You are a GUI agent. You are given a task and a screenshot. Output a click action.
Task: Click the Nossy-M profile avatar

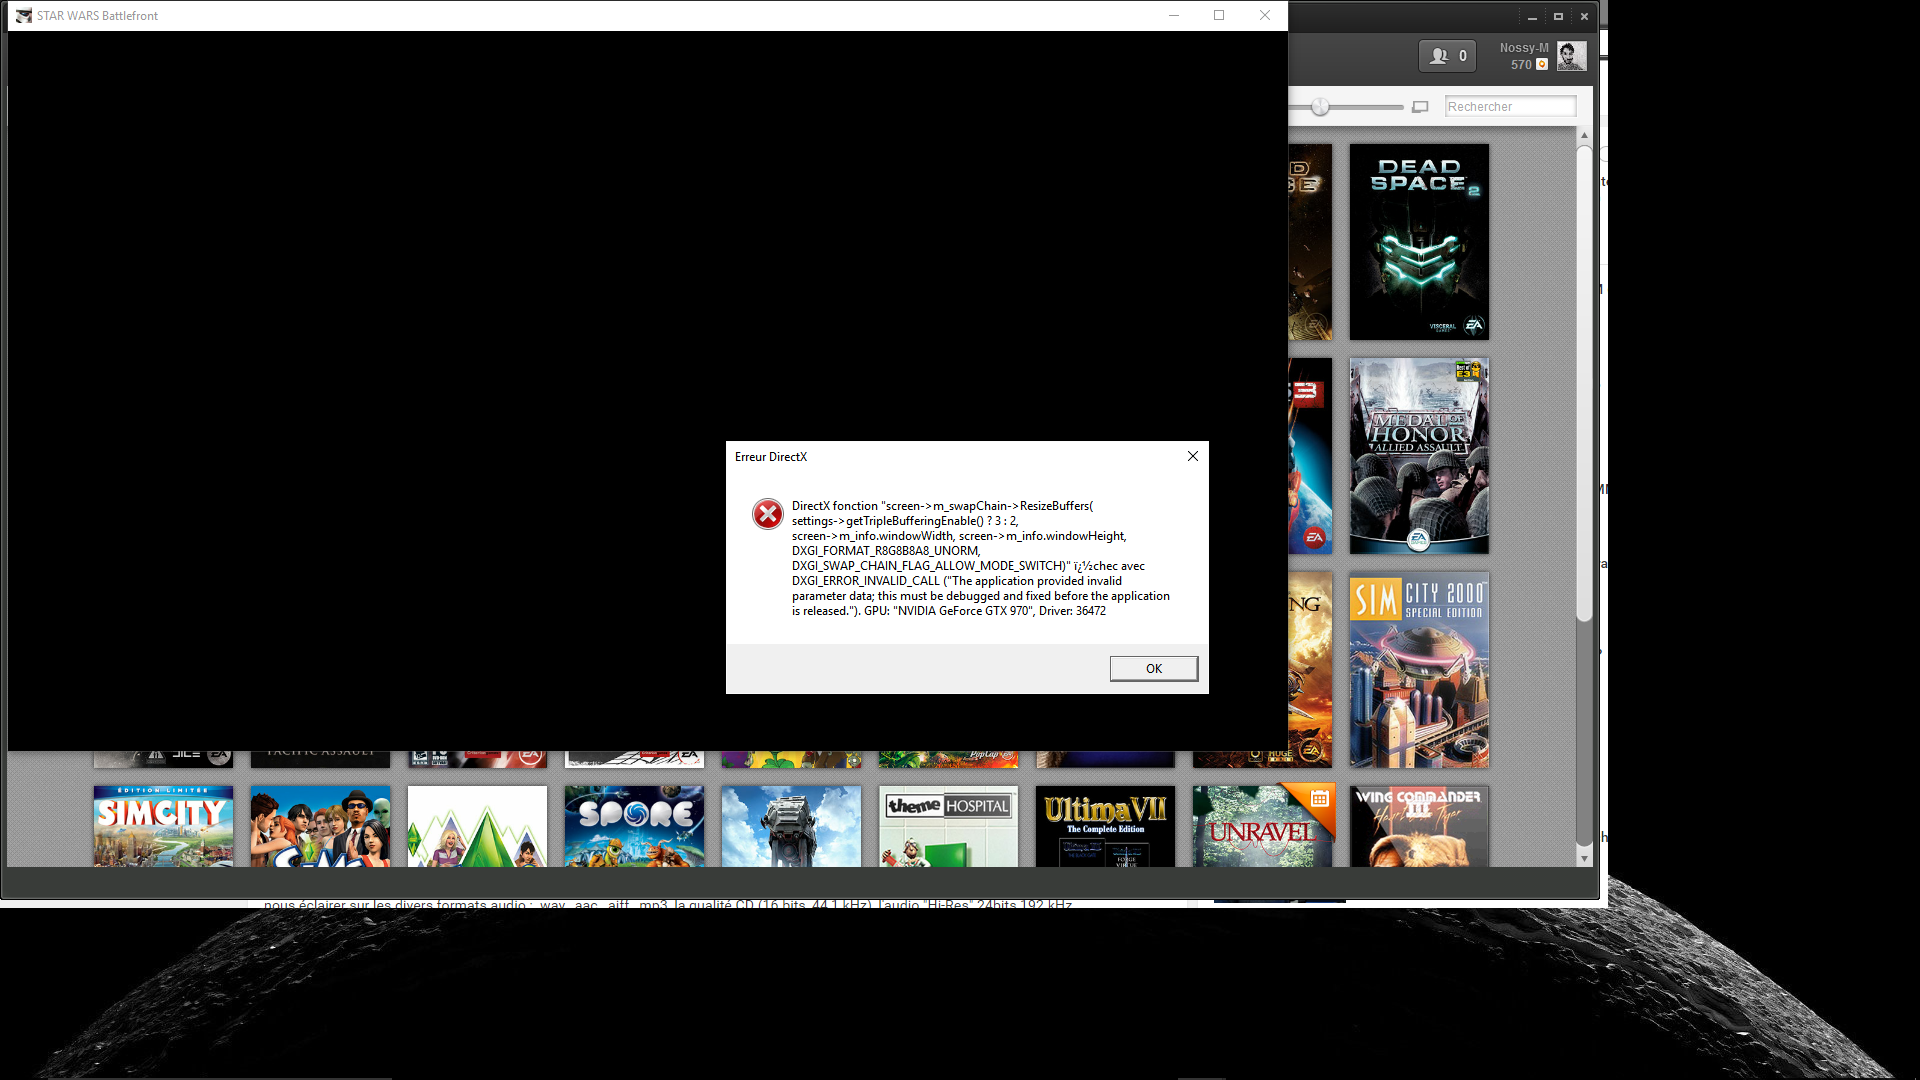pyautogui.click(x=1571, y=56)
